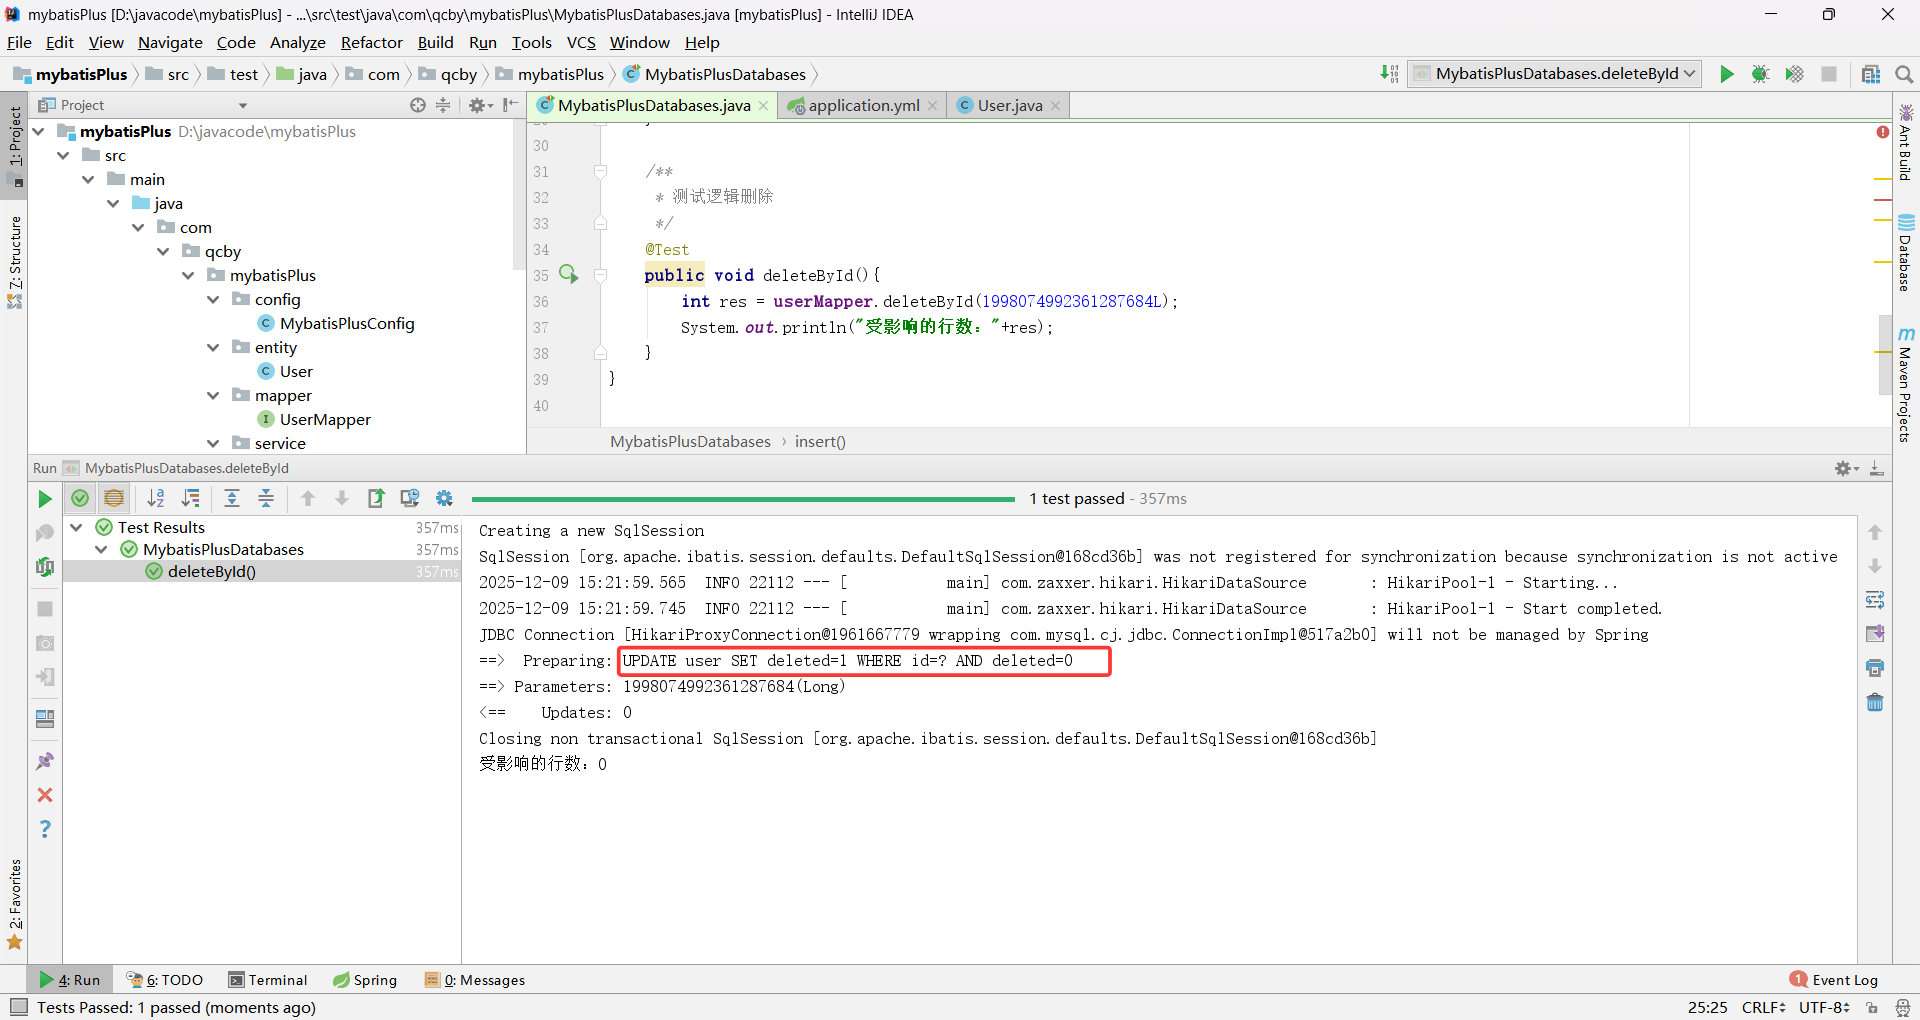Open Project panel settings gear

(x=480, y=105)
